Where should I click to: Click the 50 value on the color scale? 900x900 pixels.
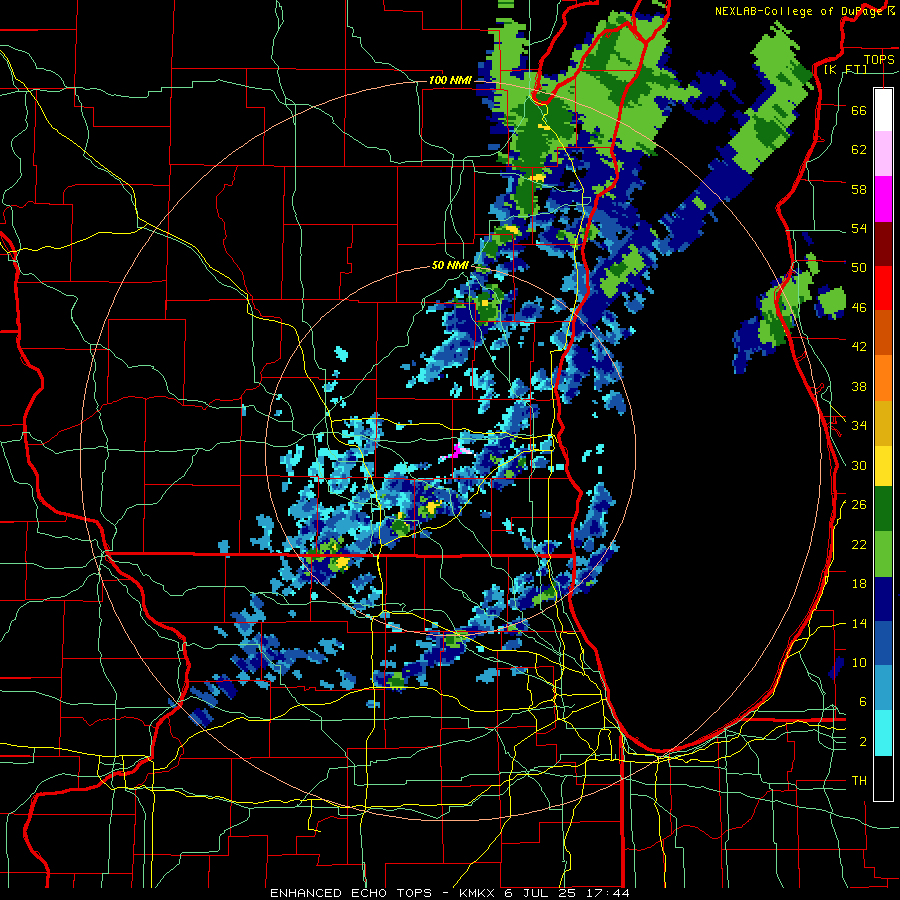coord(859,268)
